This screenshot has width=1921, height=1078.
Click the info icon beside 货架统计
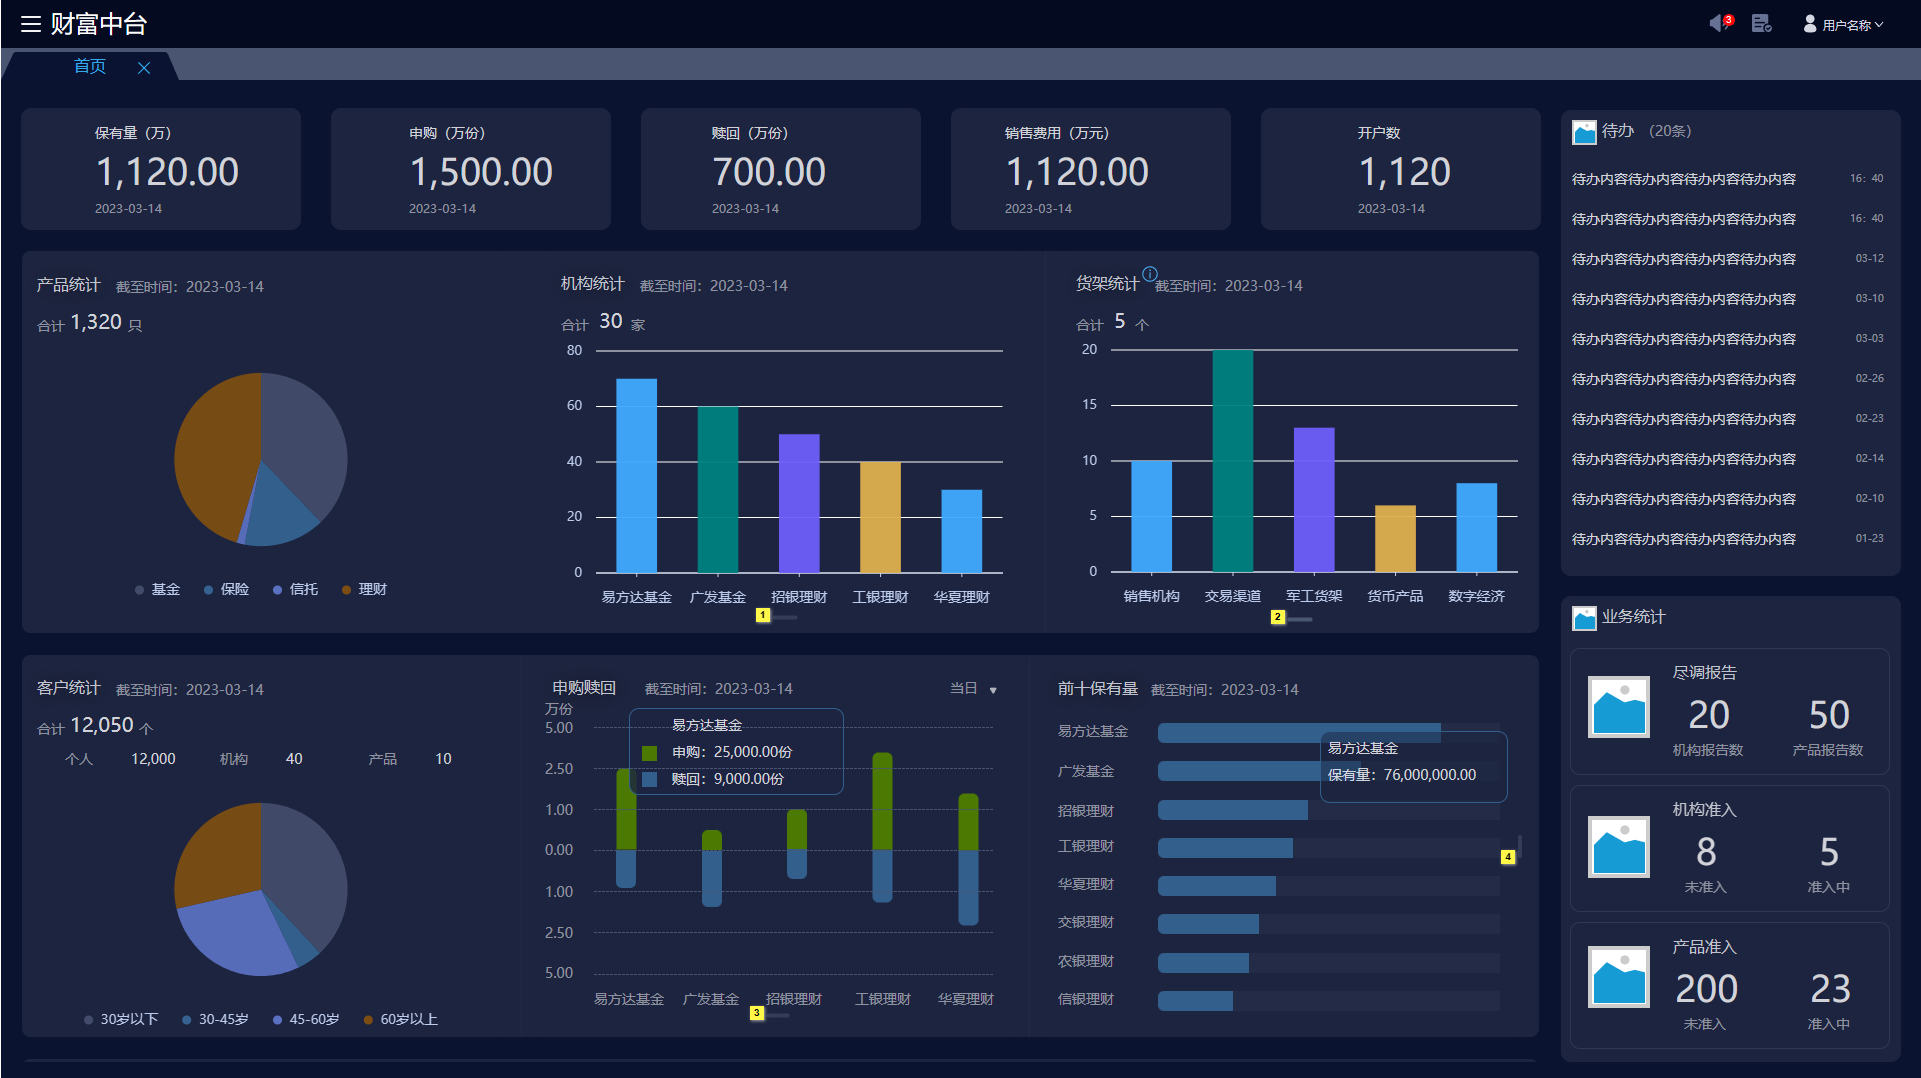pos(1150,274)
